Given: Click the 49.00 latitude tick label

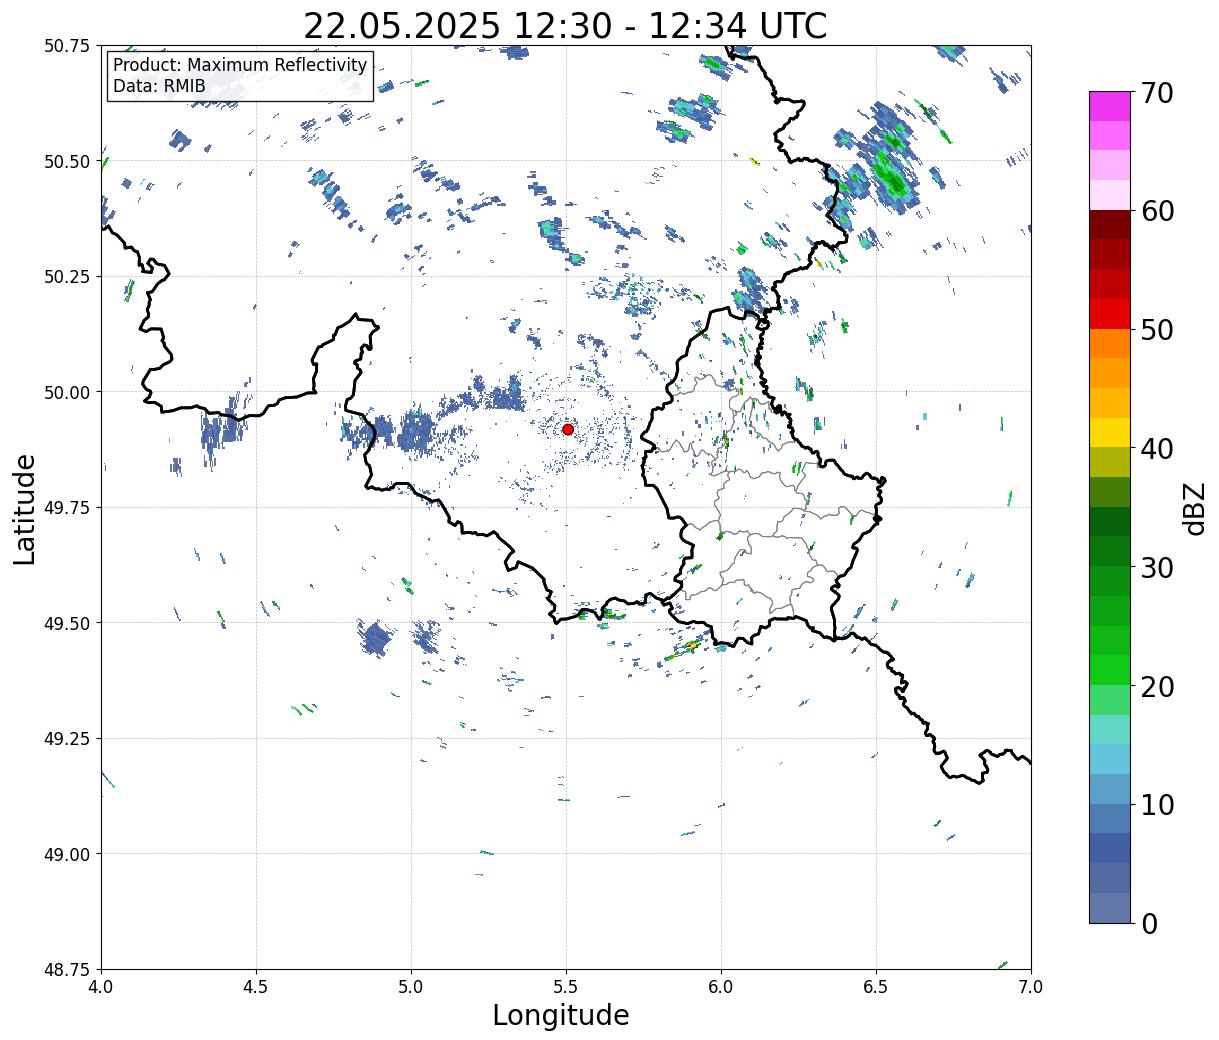Looking at the screenshot, I should point(67,854).
